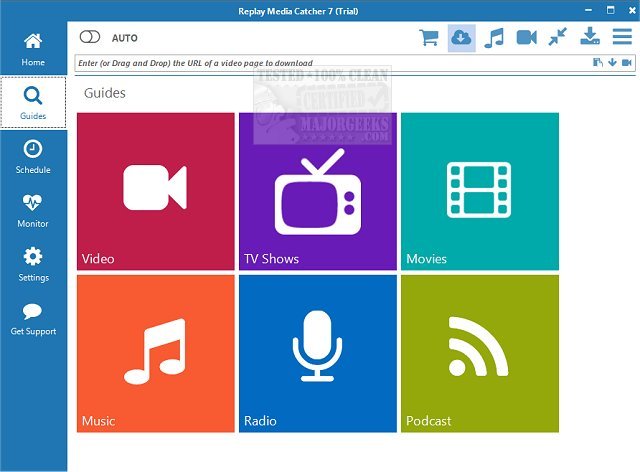Open the Settings sidebar section

[33, 265]
